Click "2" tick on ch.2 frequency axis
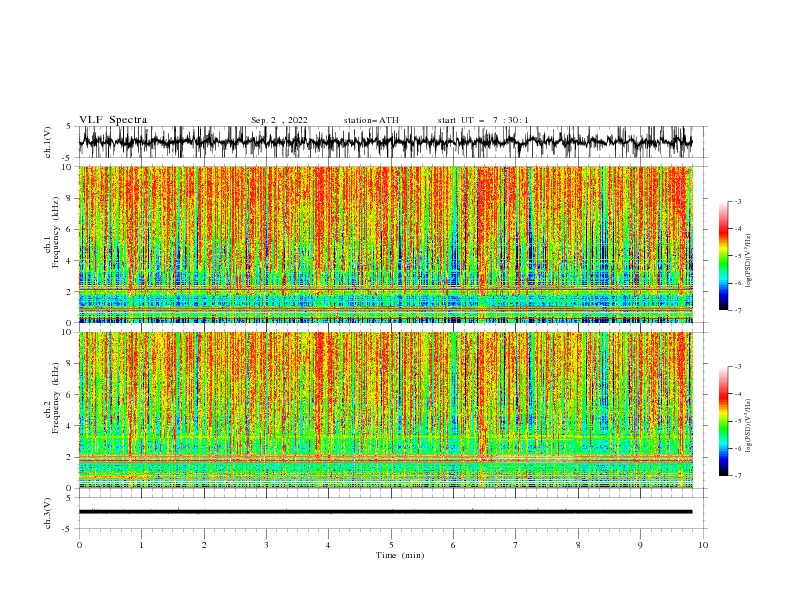The height and width of the screenshot is (612, 792). pos(69,457)
